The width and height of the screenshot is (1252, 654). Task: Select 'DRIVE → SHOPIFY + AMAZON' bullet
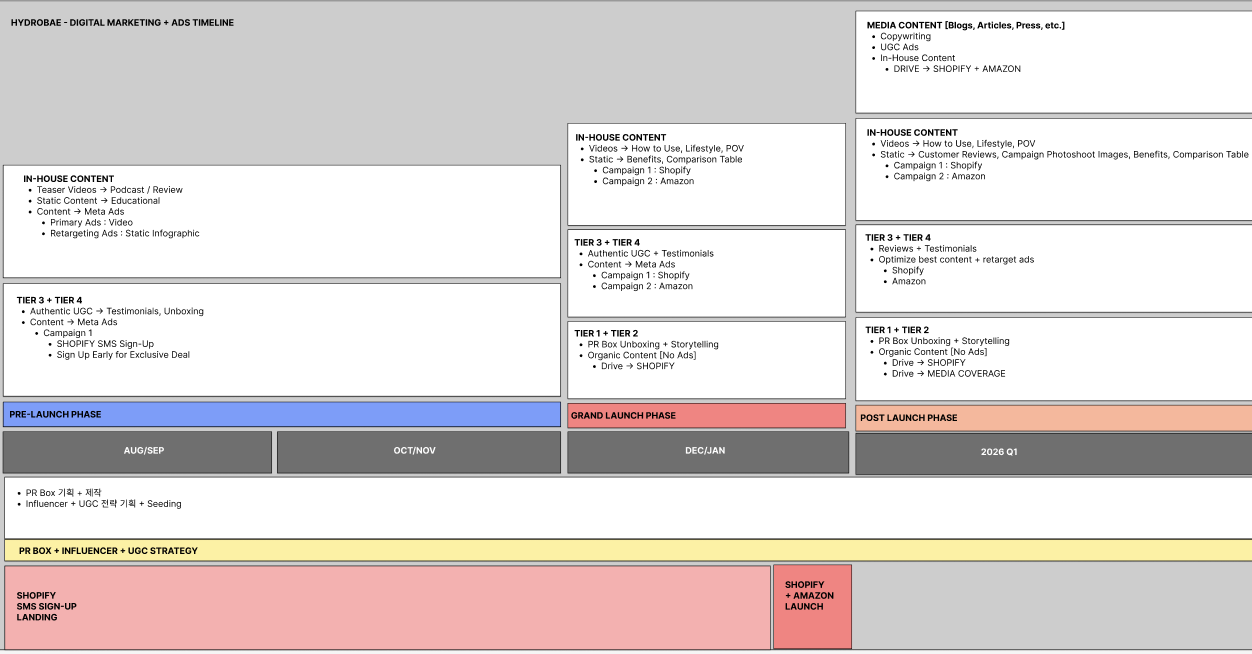pyautogui.click(x=957, y=69)
